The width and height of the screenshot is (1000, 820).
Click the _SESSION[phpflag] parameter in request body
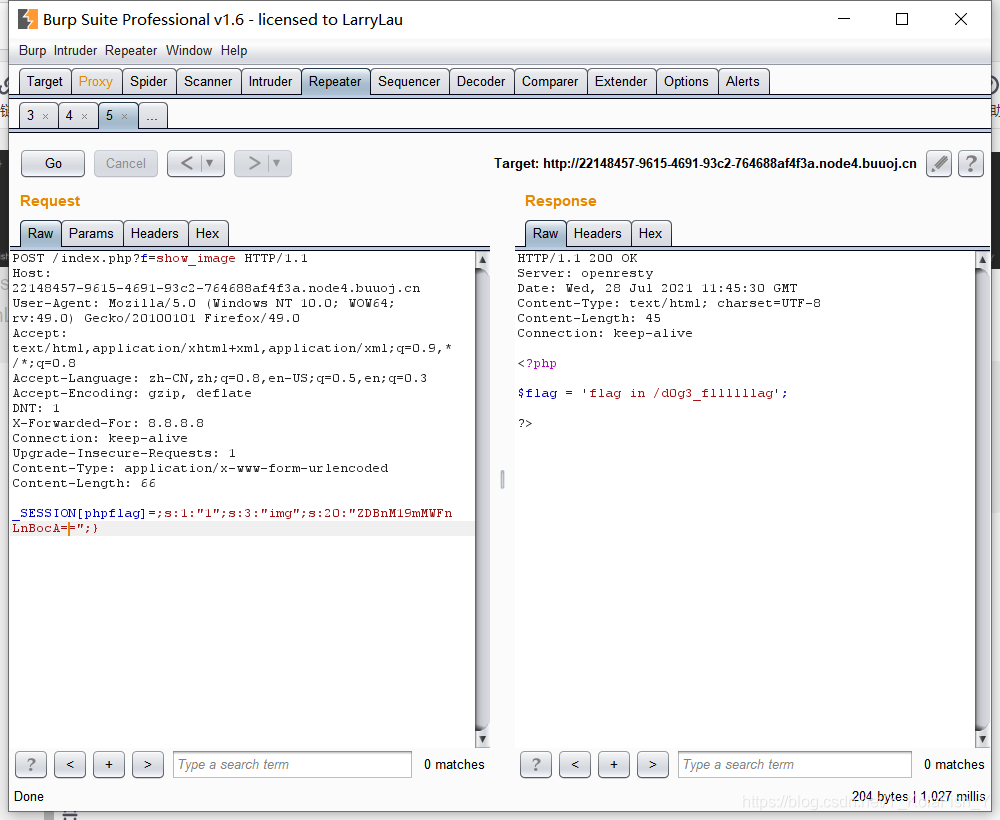[x=80, y=513]
